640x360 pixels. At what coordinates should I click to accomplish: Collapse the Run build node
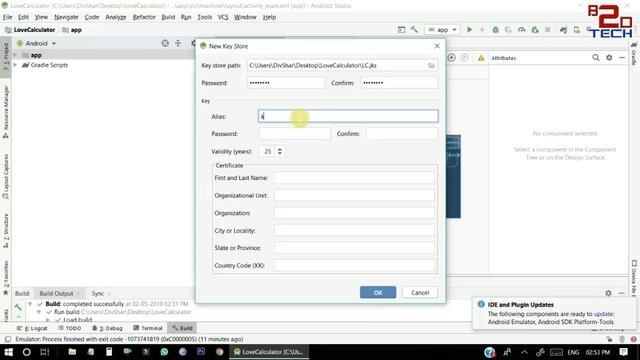pyautogui.click(x=38, y=312)
